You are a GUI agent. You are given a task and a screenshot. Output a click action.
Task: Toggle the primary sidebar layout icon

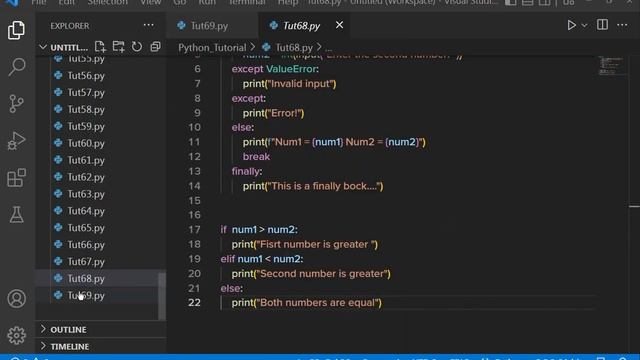click(x=510, y=2)
